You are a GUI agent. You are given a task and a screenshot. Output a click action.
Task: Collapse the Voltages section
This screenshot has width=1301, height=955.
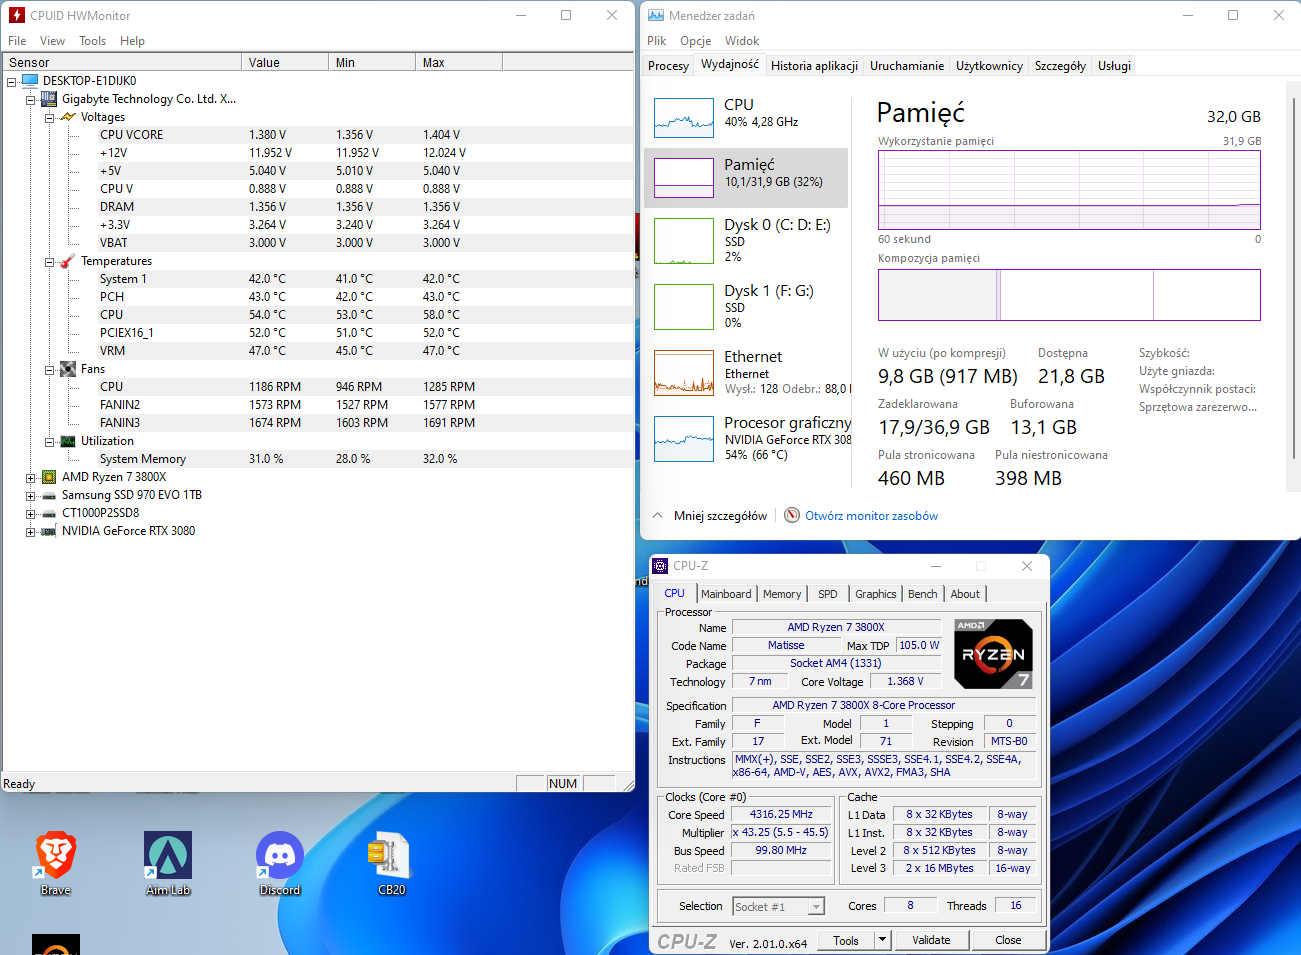pyautogui.click(x=49, y=117)
